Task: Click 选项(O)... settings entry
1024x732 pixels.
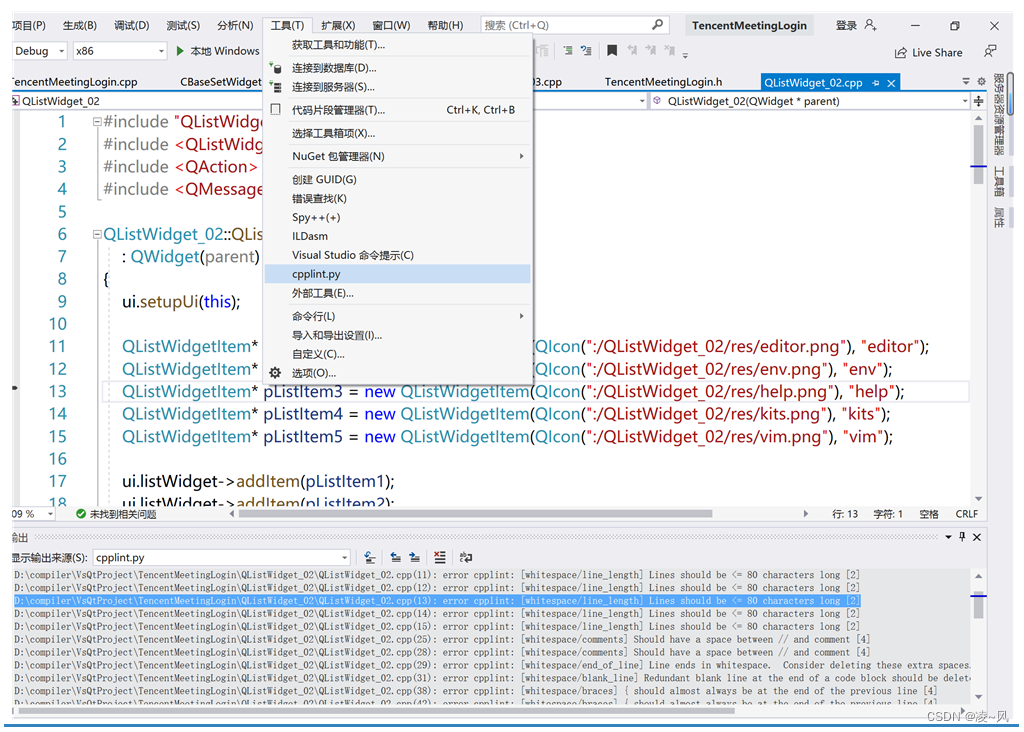Action: 398,373
